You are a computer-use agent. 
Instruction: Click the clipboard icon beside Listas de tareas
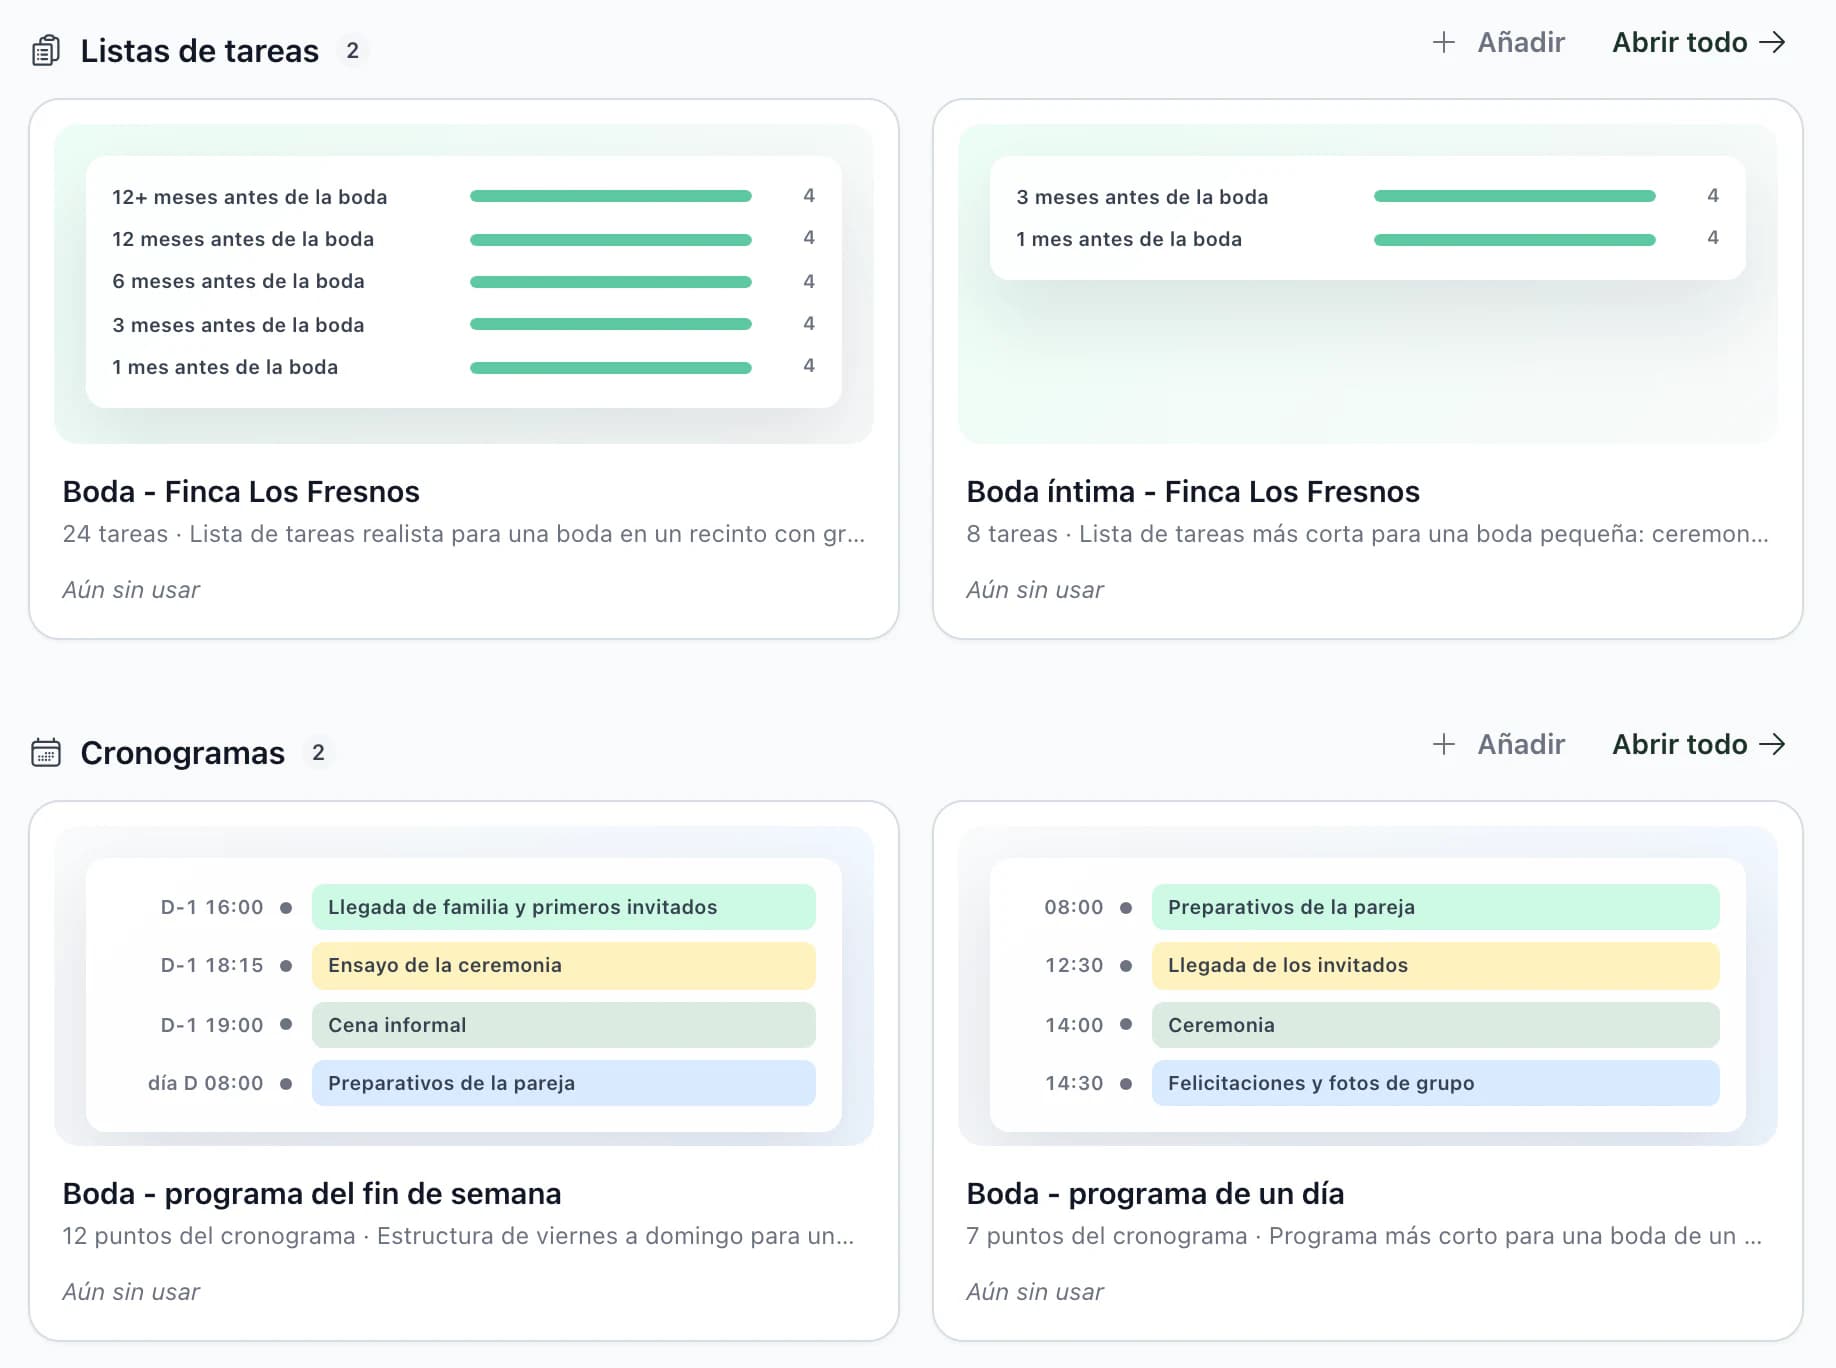46,50
